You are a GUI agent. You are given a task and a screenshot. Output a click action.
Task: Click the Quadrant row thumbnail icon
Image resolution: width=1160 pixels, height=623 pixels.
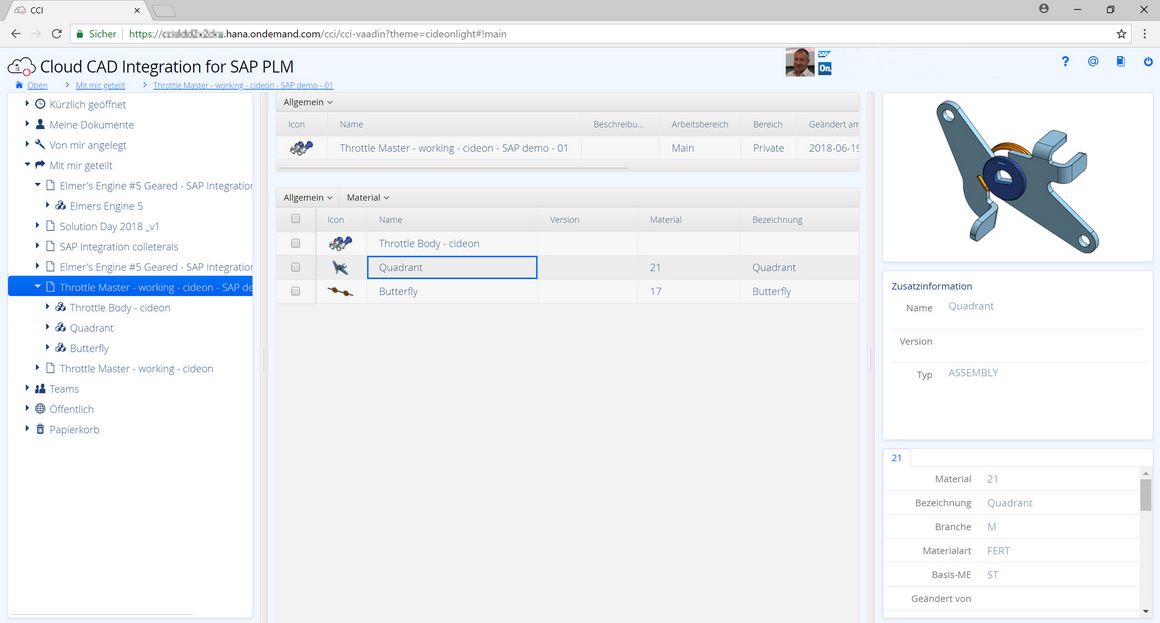(340, 267)
